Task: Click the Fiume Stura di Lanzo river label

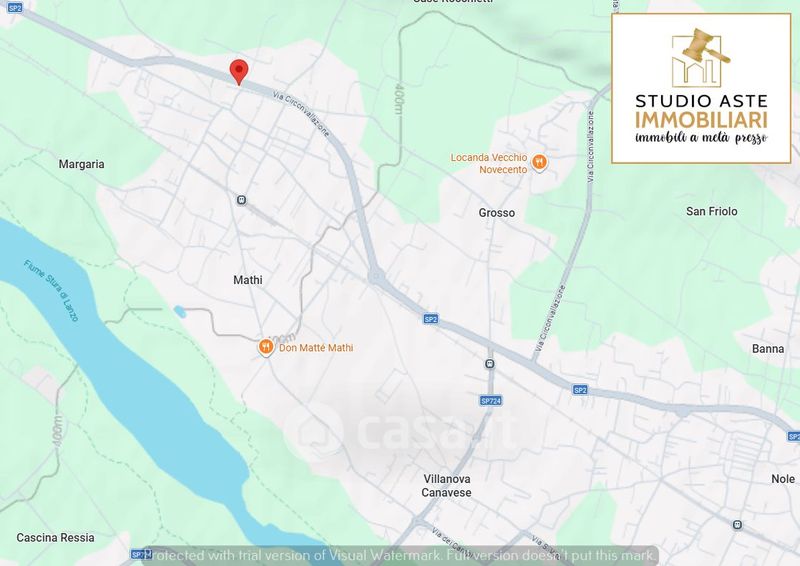Action: [x=51, y=290]
